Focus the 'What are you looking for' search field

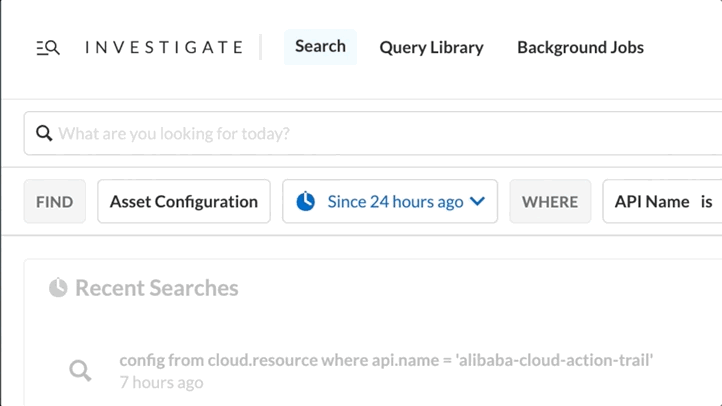click(373, 133)
